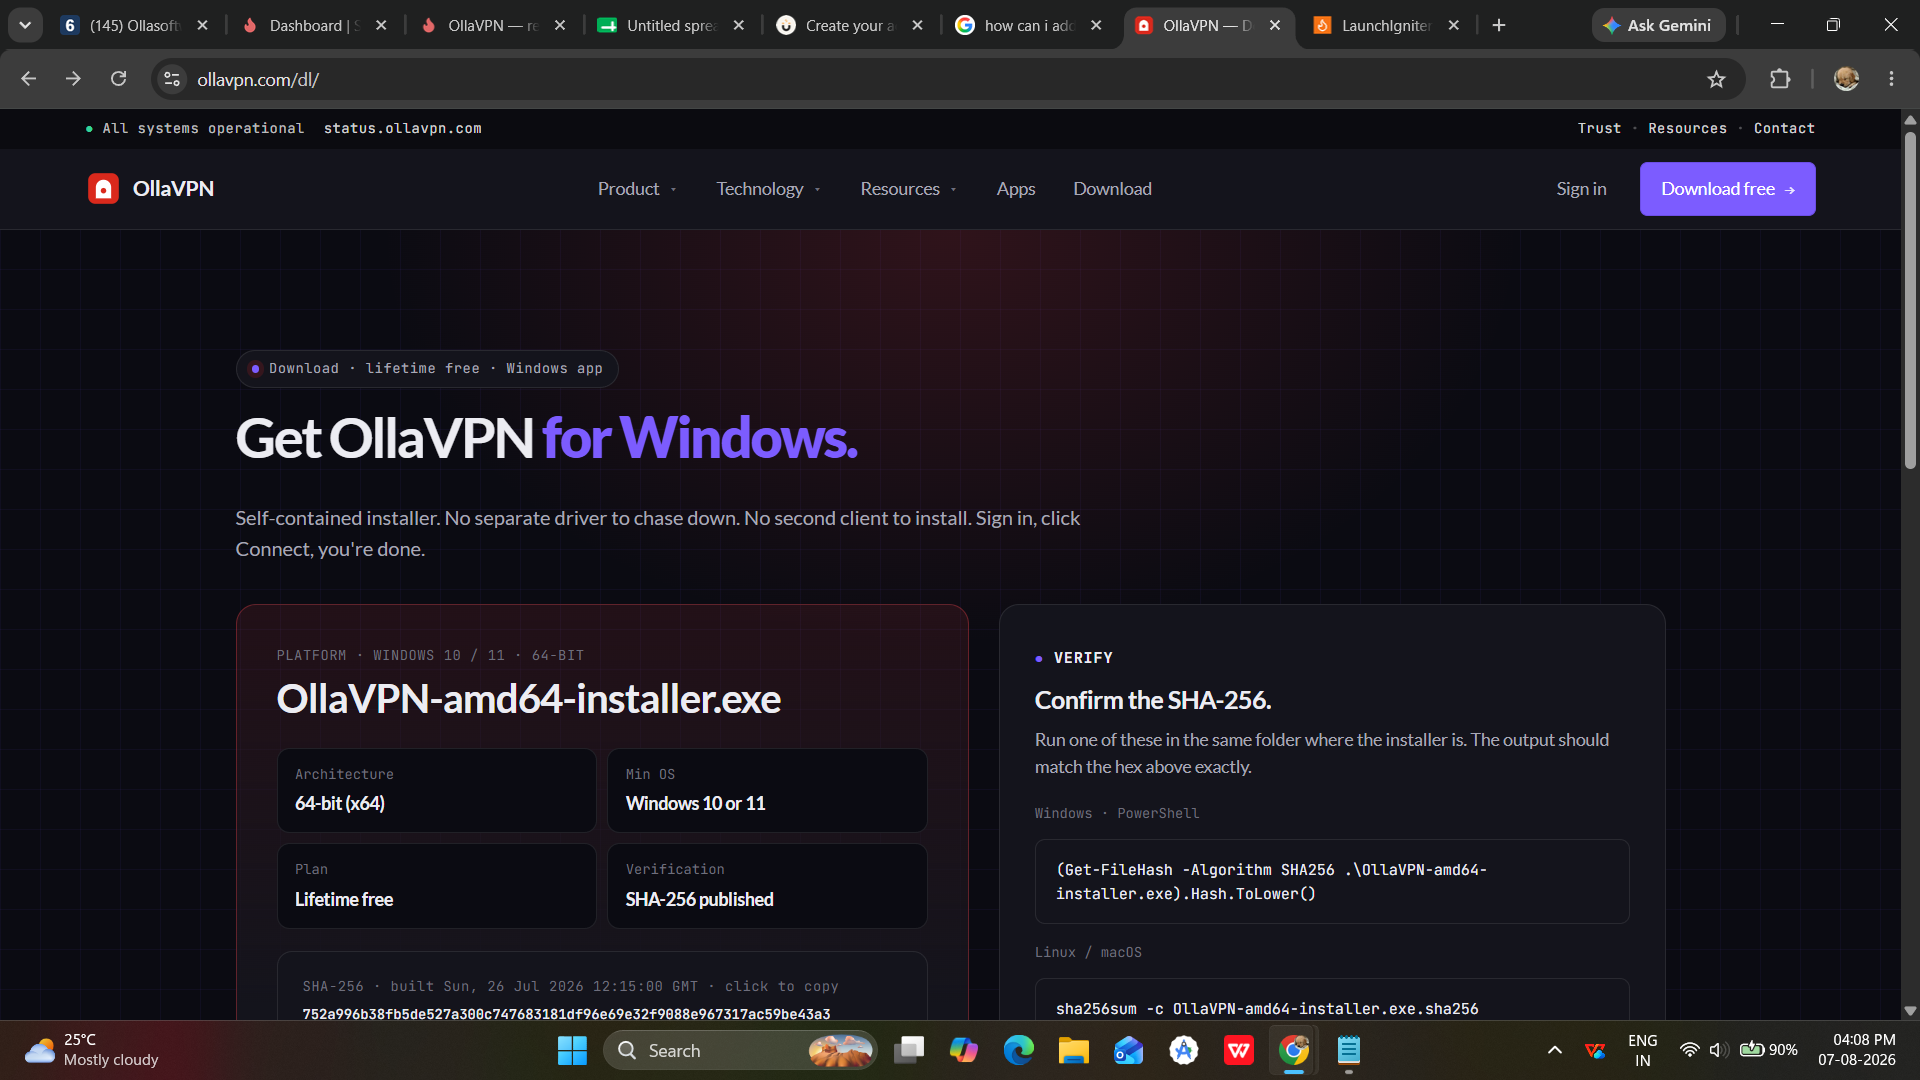The image size is (1920, 1080).
Task: Open Notepad from the taskbar
Action: pos(1349,1050)
